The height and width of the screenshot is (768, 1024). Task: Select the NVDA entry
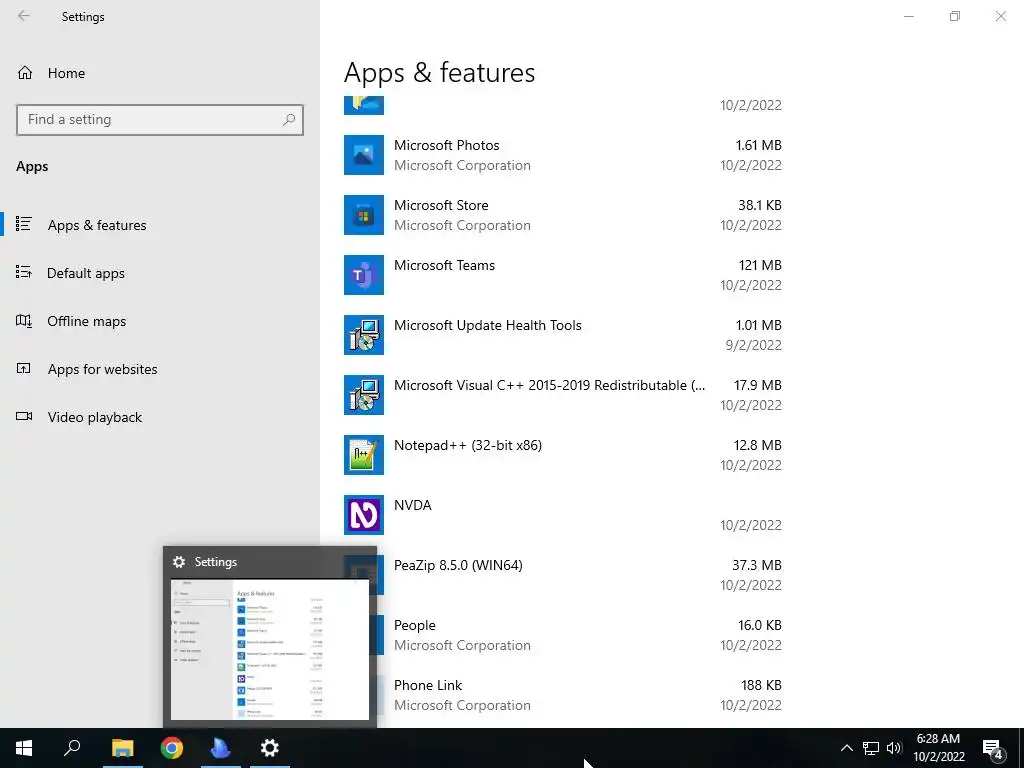[563, 515]
